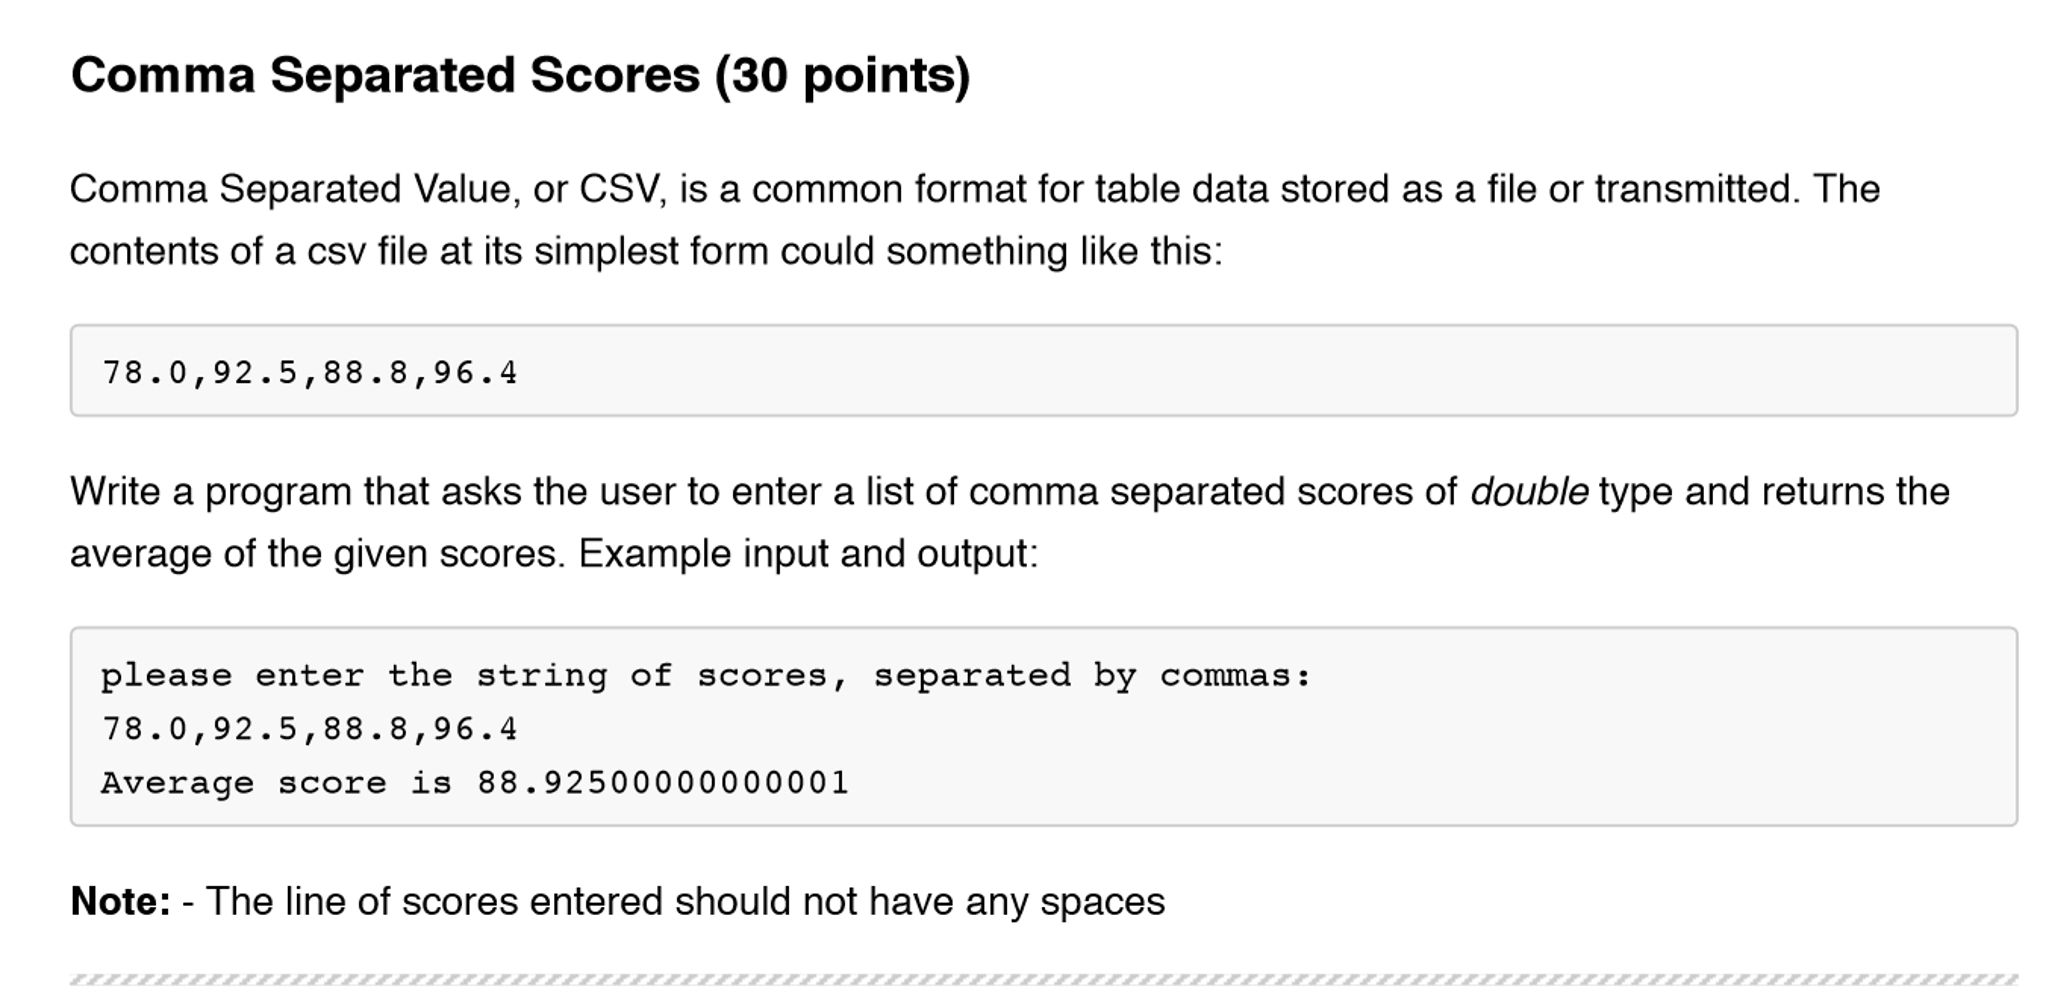This screenshot has width=2046, height=995.
Task: Click the 'please enter the string of scores' line
Action: pyautogui.click(x=706, y=676)
